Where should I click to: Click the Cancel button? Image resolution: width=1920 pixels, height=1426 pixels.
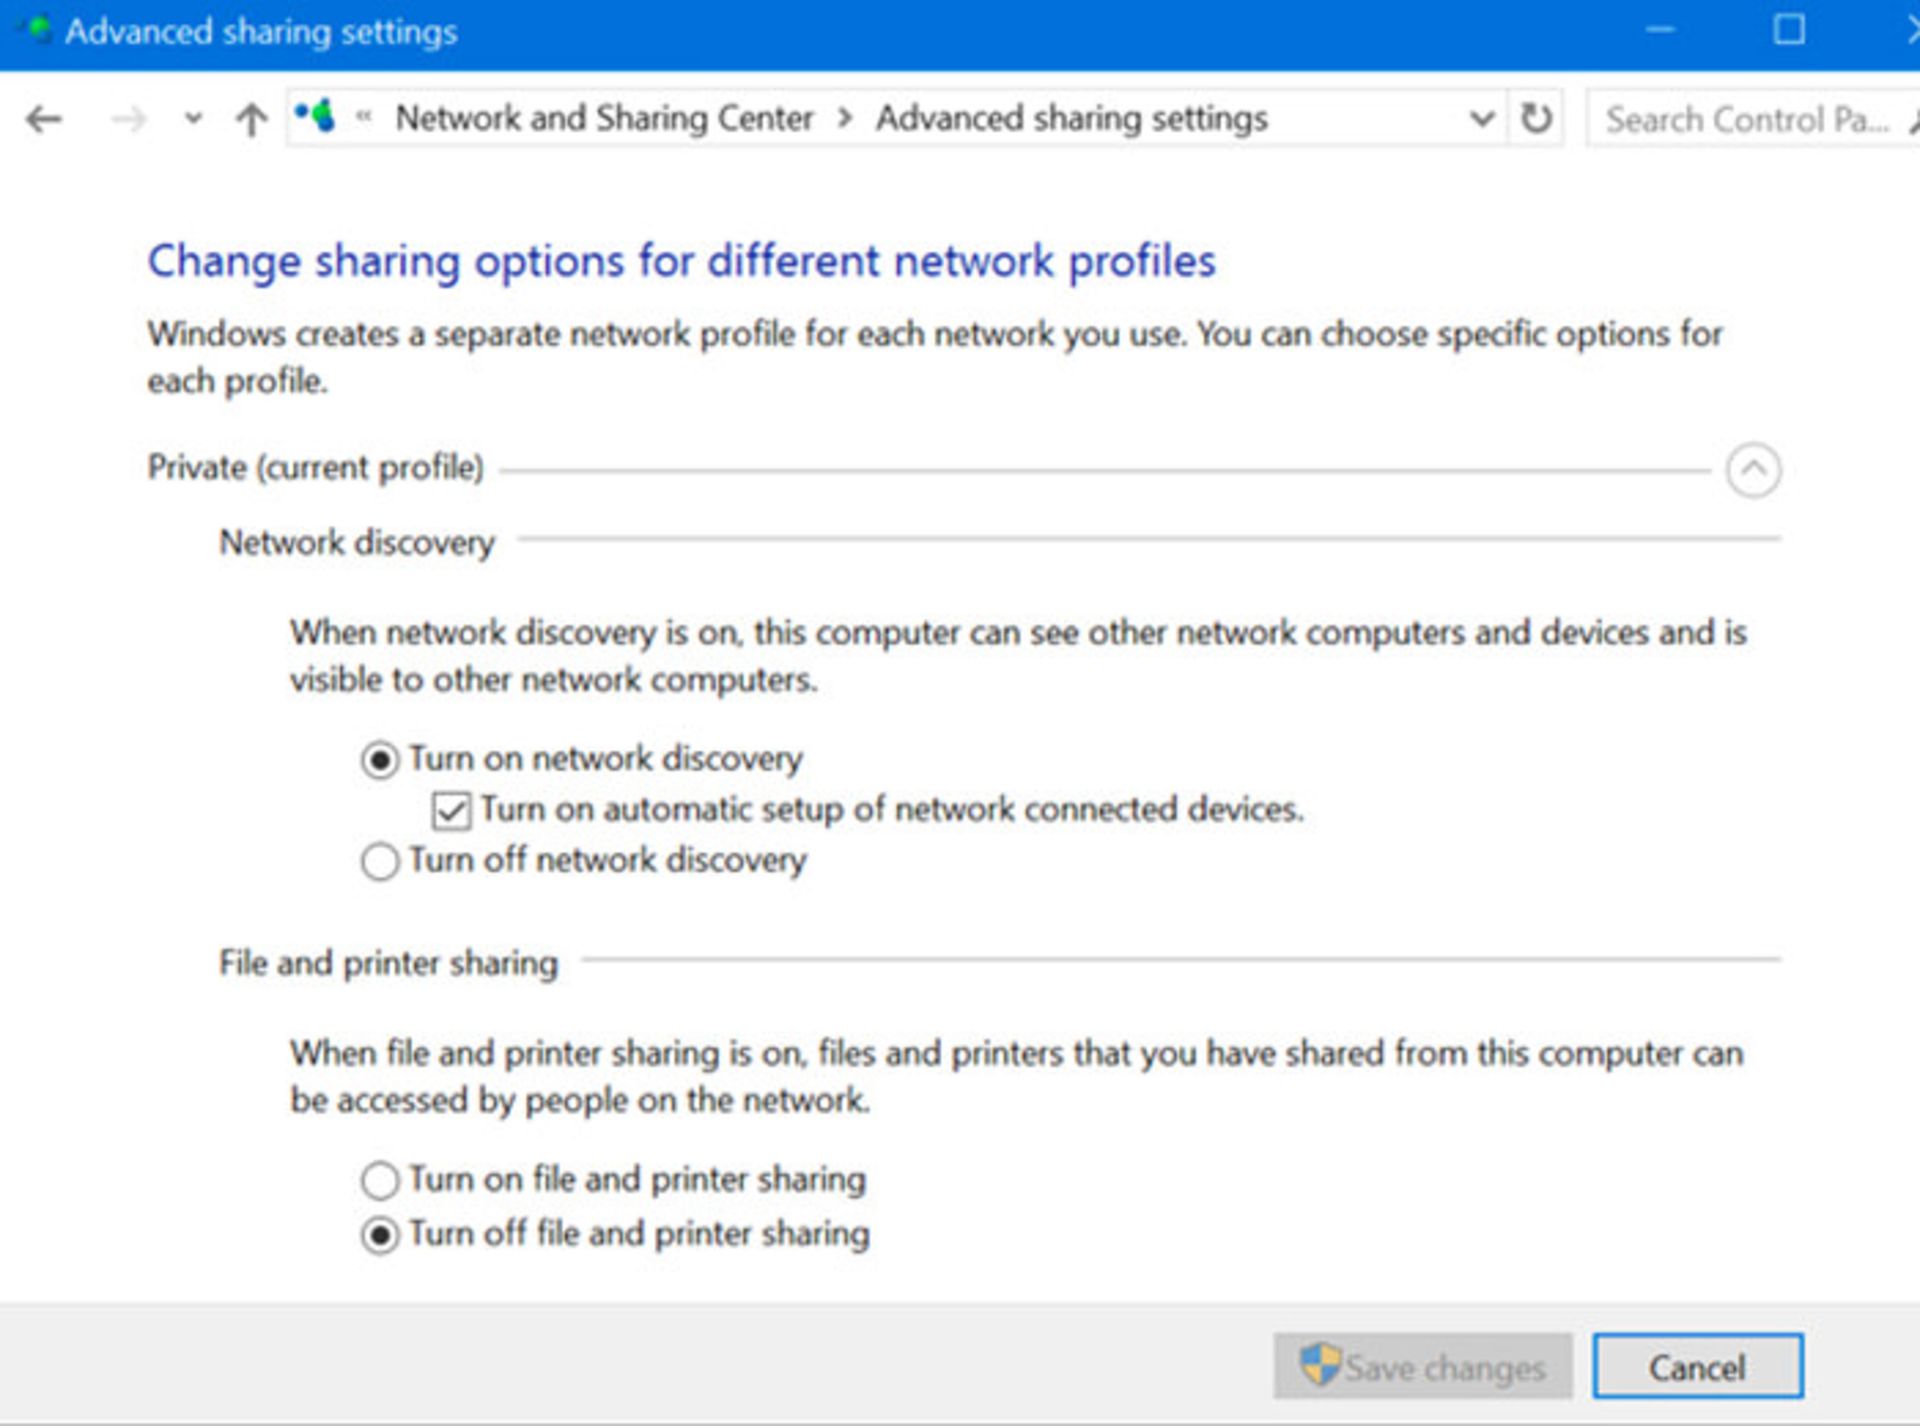(x=1696, y=1366)
